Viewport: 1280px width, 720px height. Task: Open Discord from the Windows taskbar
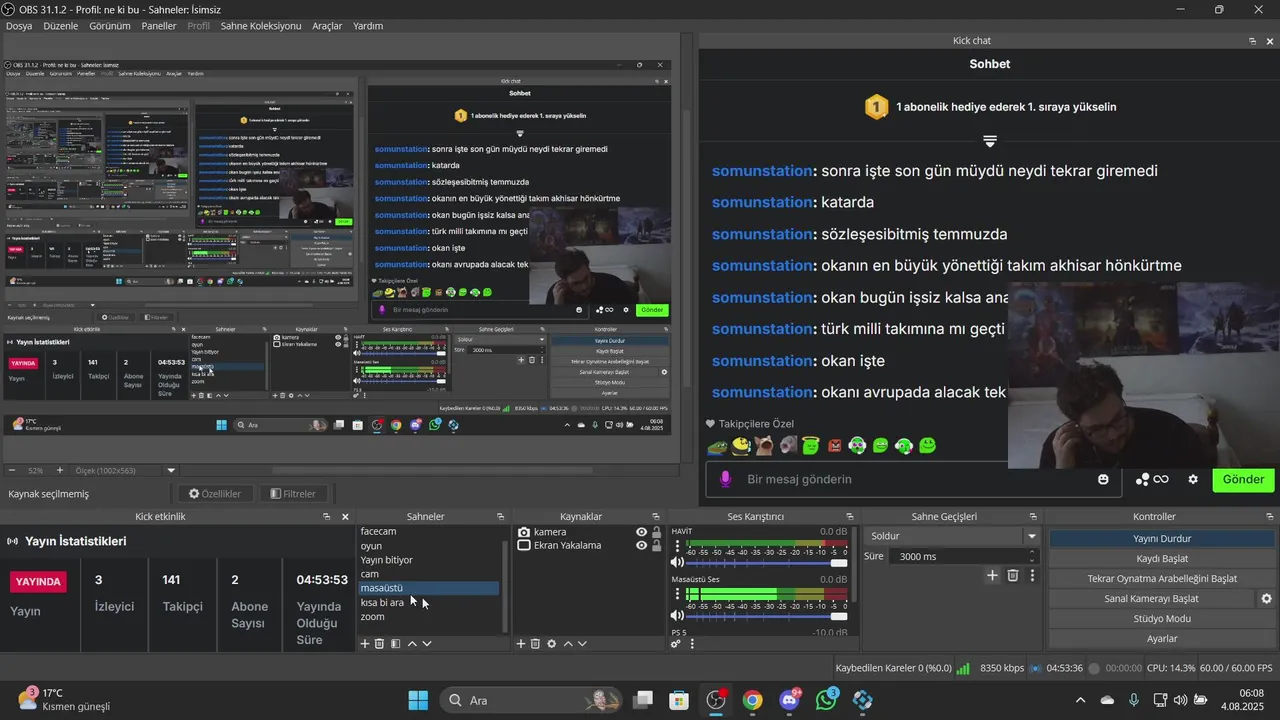pyautogui.click(x=790, y=700)
